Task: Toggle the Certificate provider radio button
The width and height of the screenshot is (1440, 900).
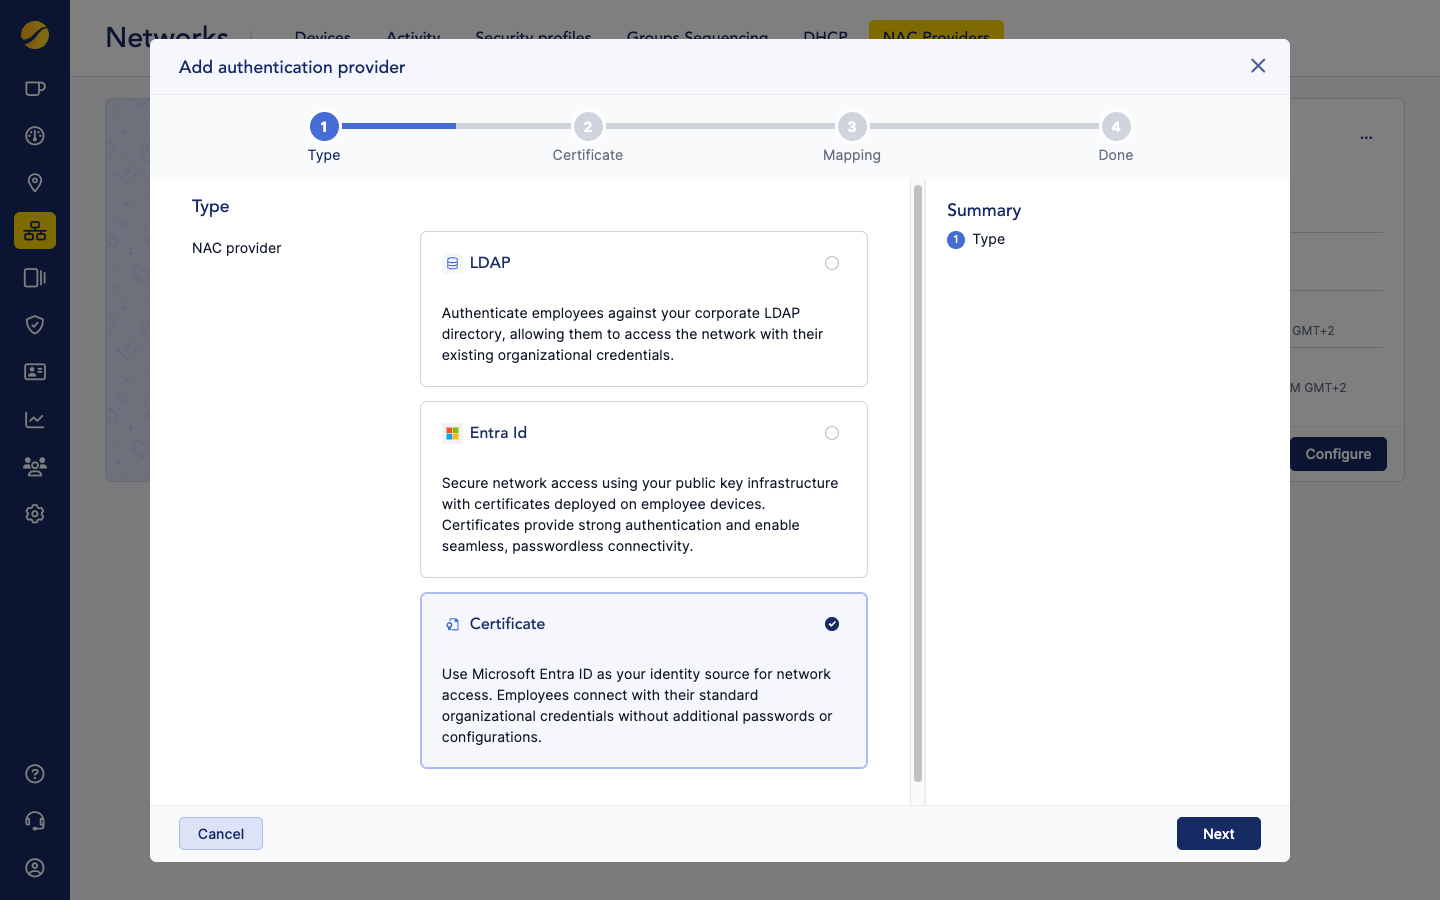Action: [831, 624]
